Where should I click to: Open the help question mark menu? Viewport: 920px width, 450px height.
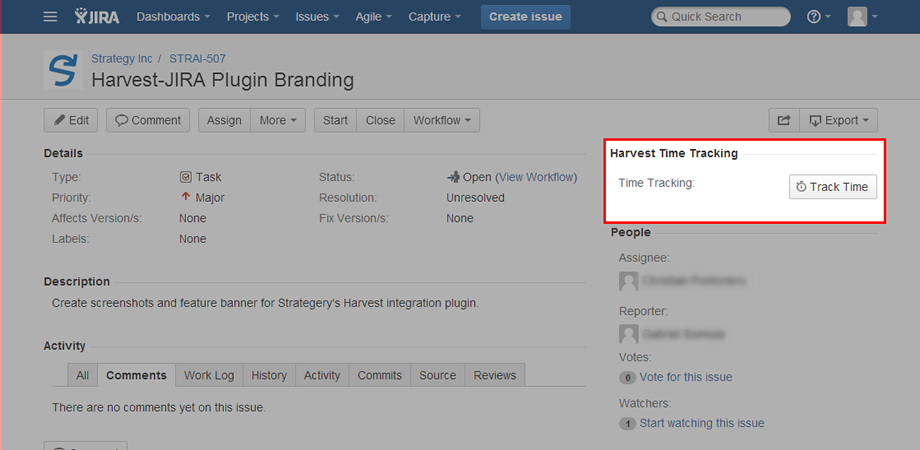click(818, 17)
